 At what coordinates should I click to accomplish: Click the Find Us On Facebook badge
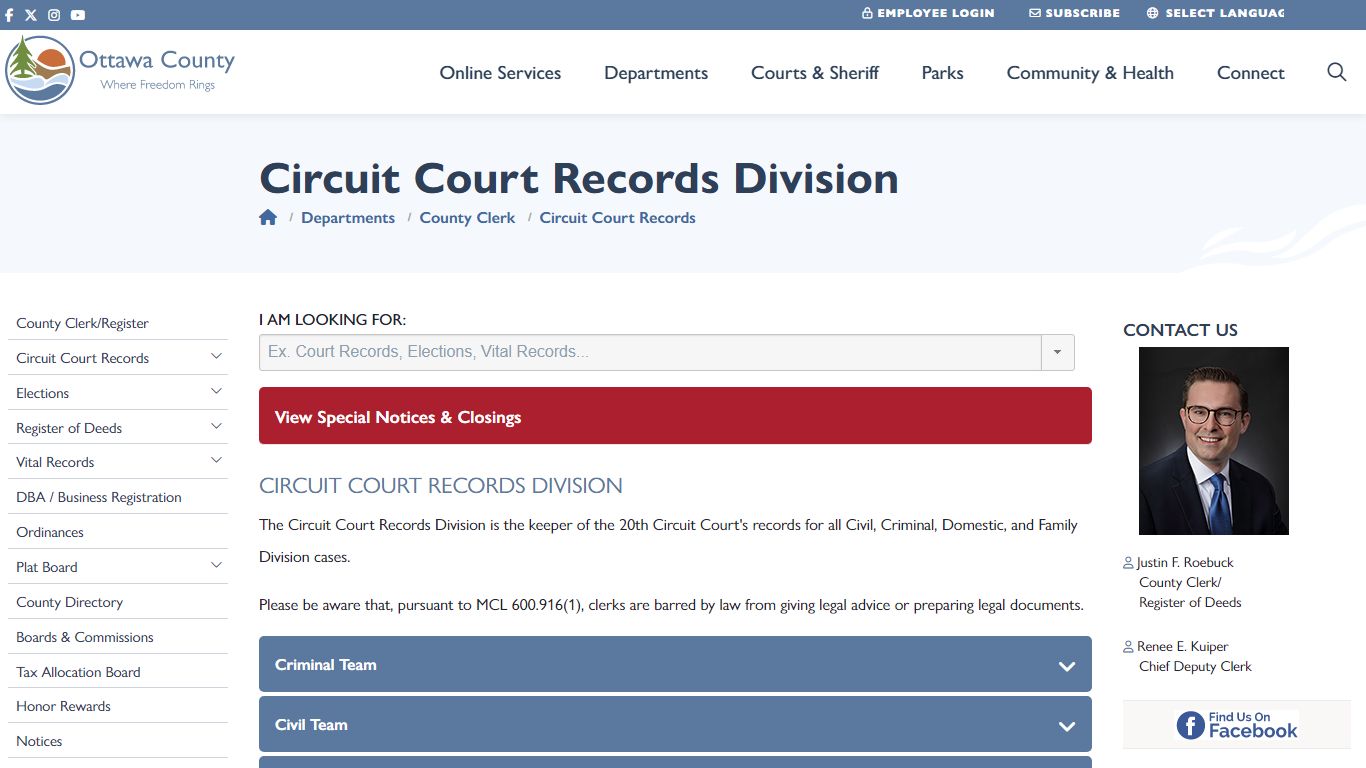point(1236,725)
